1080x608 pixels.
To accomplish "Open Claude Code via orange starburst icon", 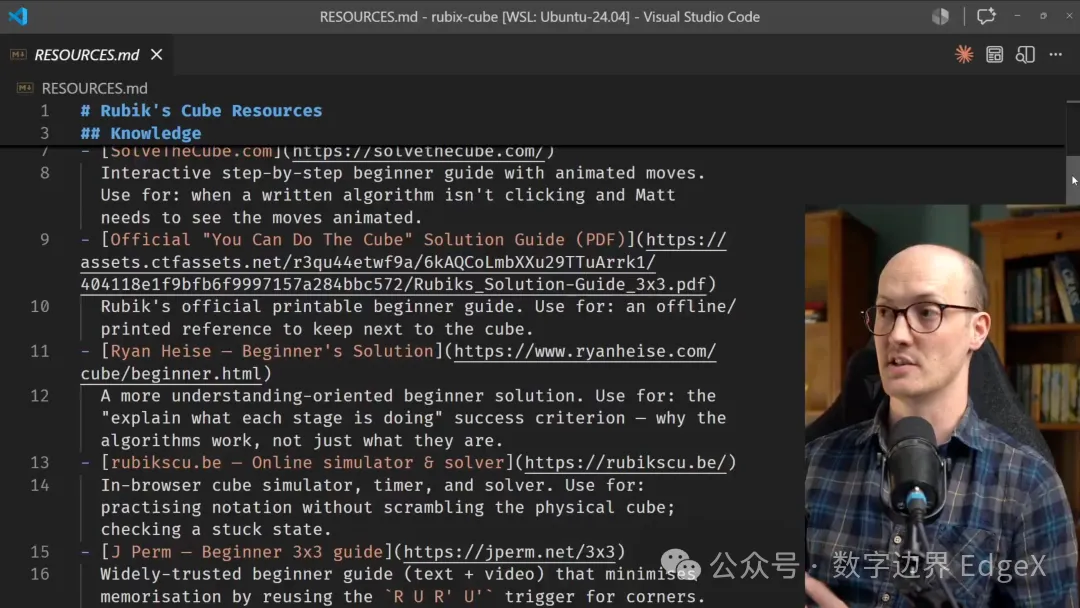I will [x=964, y=54].
